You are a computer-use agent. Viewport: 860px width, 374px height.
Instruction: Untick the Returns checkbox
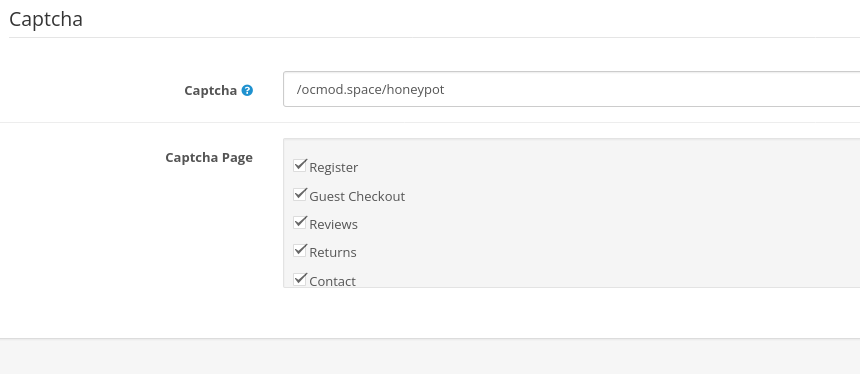click(299, 250)
